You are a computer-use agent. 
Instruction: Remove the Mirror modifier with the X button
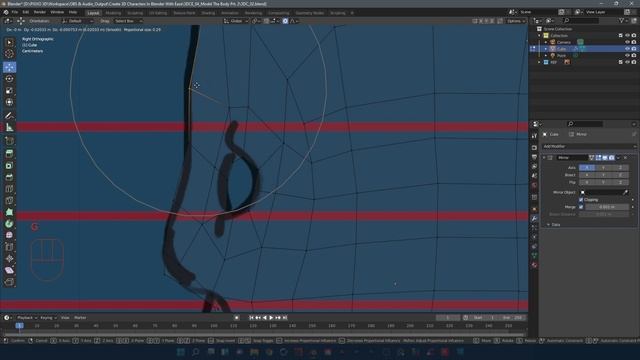tap(625, 158)
